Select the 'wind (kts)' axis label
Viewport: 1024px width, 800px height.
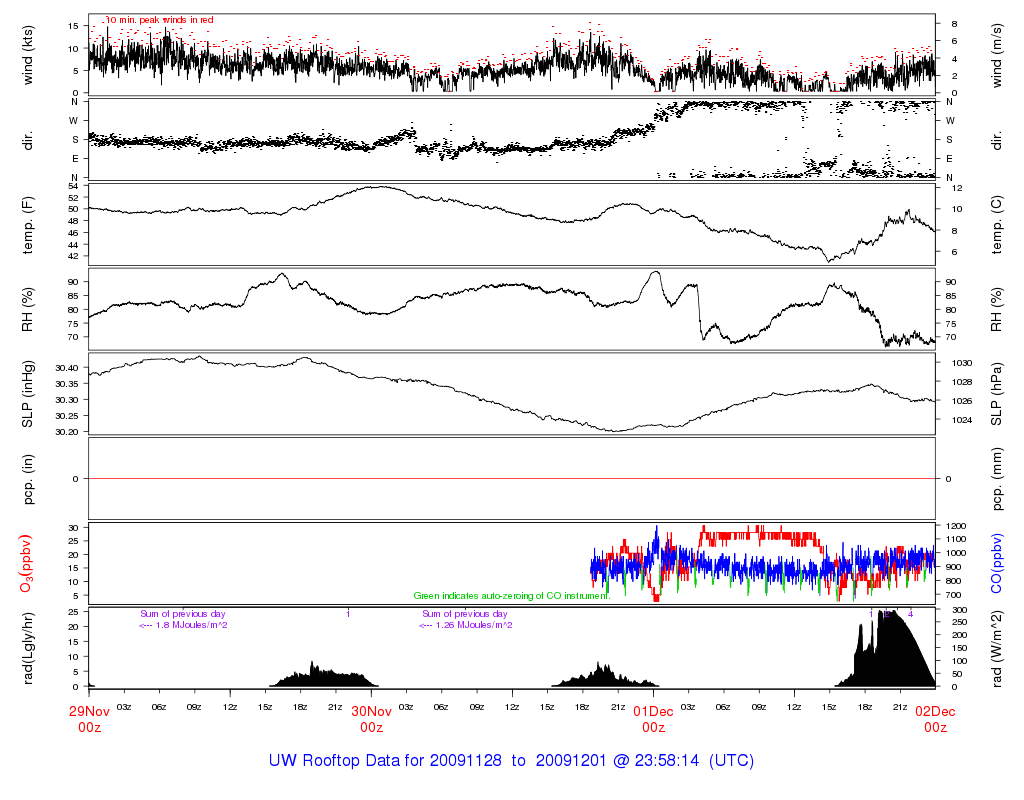coord(27,55)
